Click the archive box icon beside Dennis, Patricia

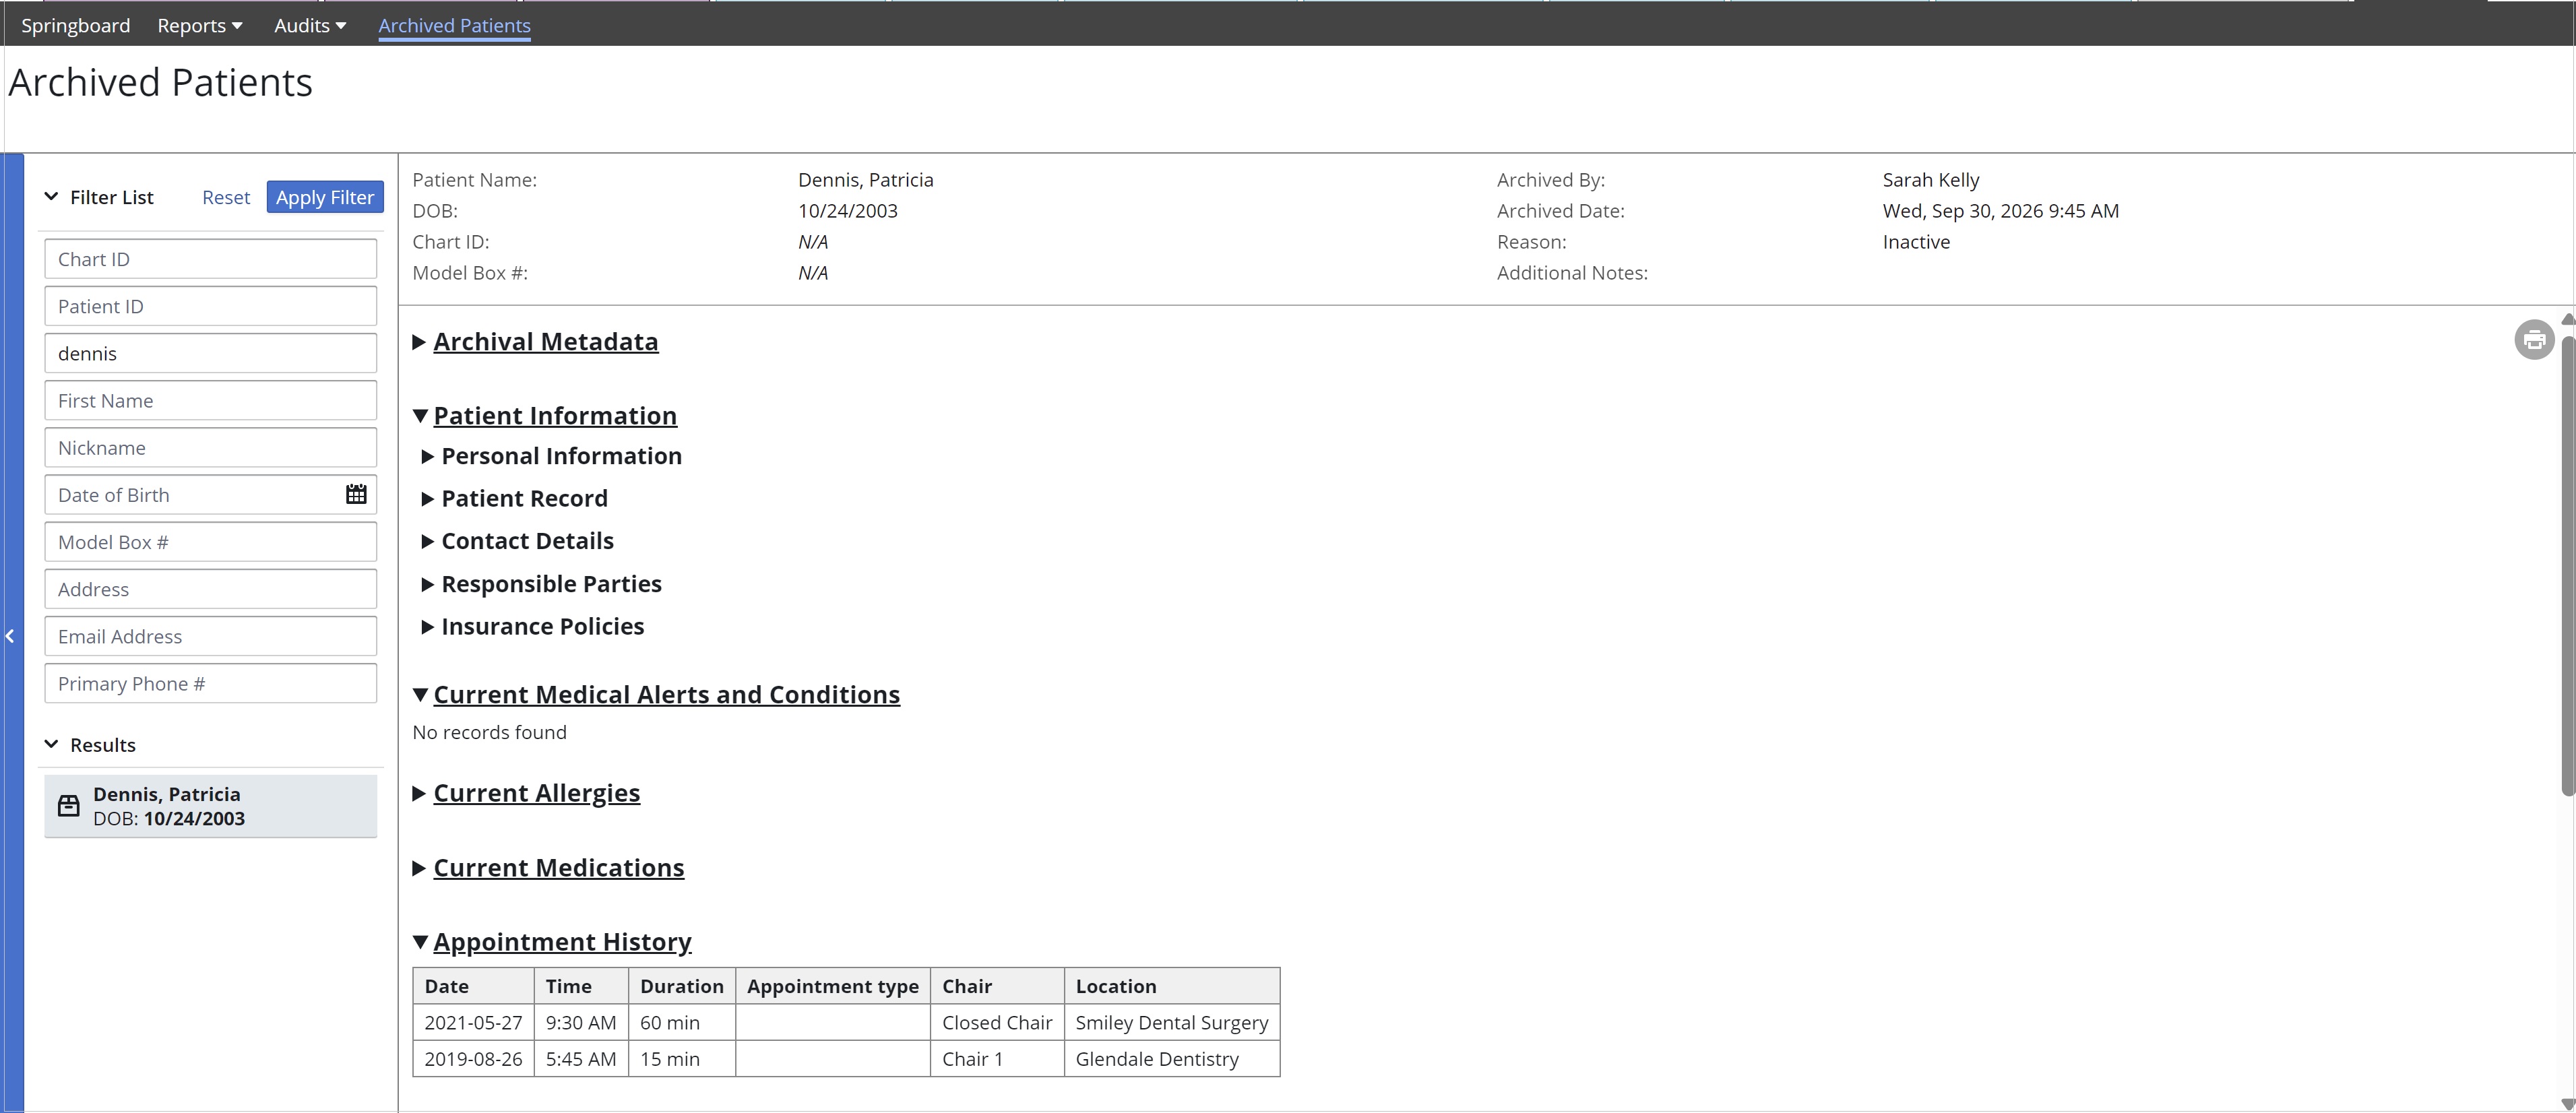click(x=68, y=806)
